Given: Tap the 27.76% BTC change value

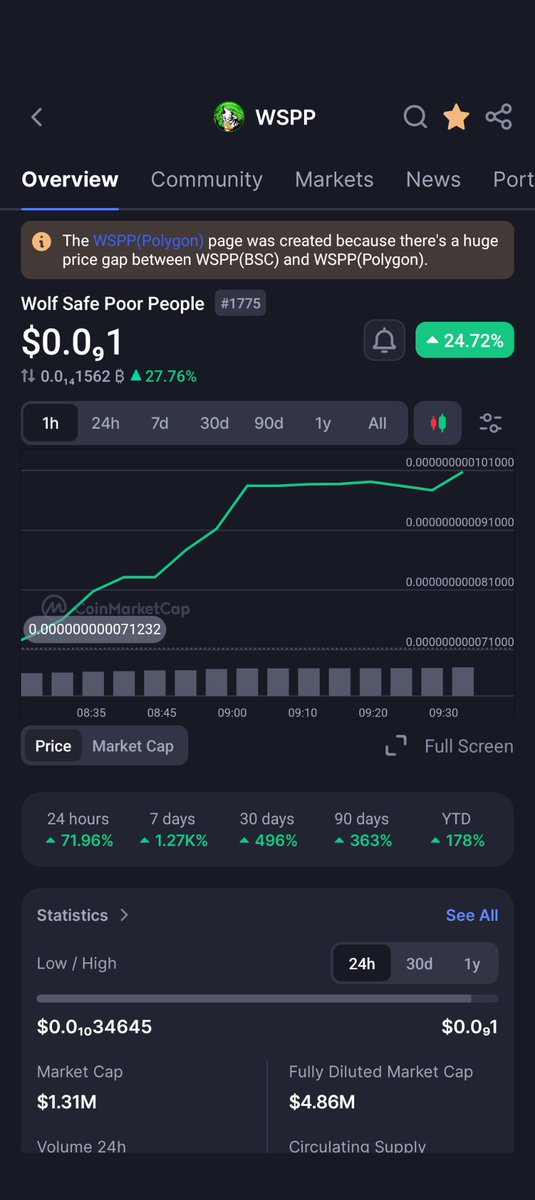Looking at the screenshot, I should [x=164, y=377].
